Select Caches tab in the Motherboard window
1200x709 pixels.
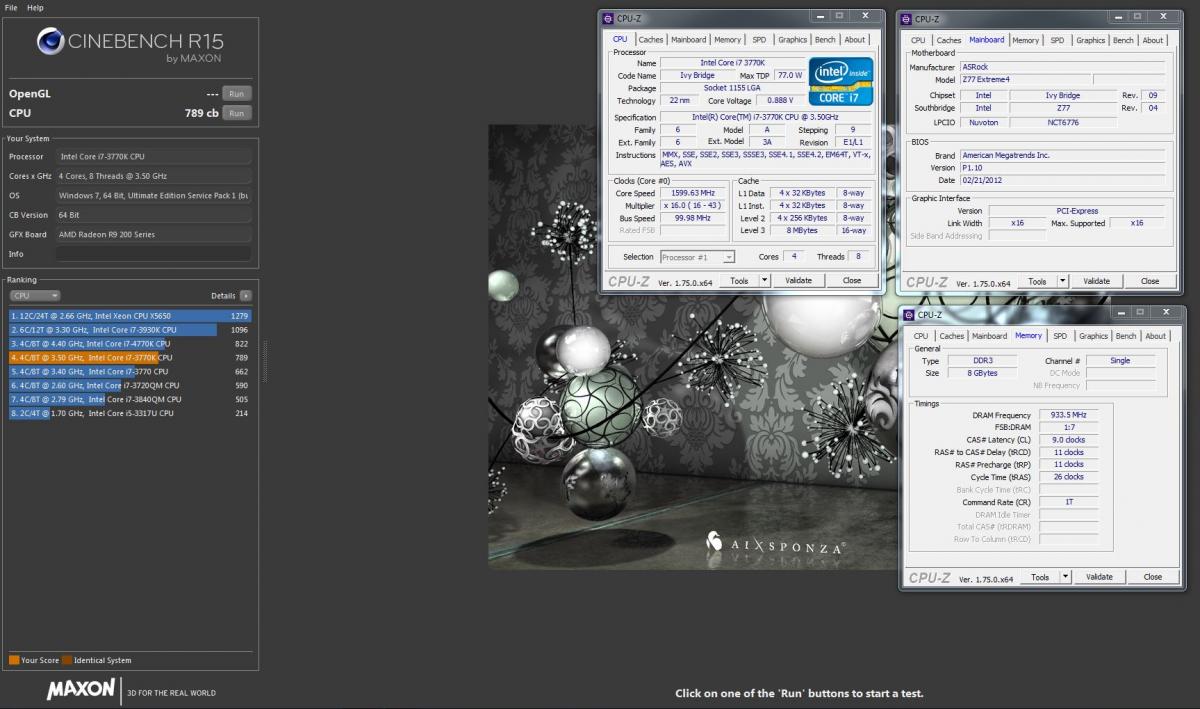coord(949,40)
